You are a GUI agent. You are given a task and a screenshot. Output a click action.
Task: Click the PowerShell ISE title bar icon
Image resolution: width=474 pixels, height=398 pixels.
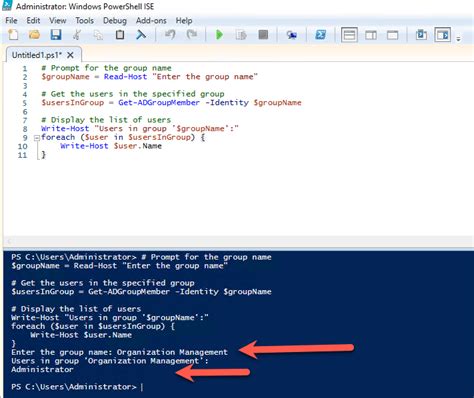[7, 5]
